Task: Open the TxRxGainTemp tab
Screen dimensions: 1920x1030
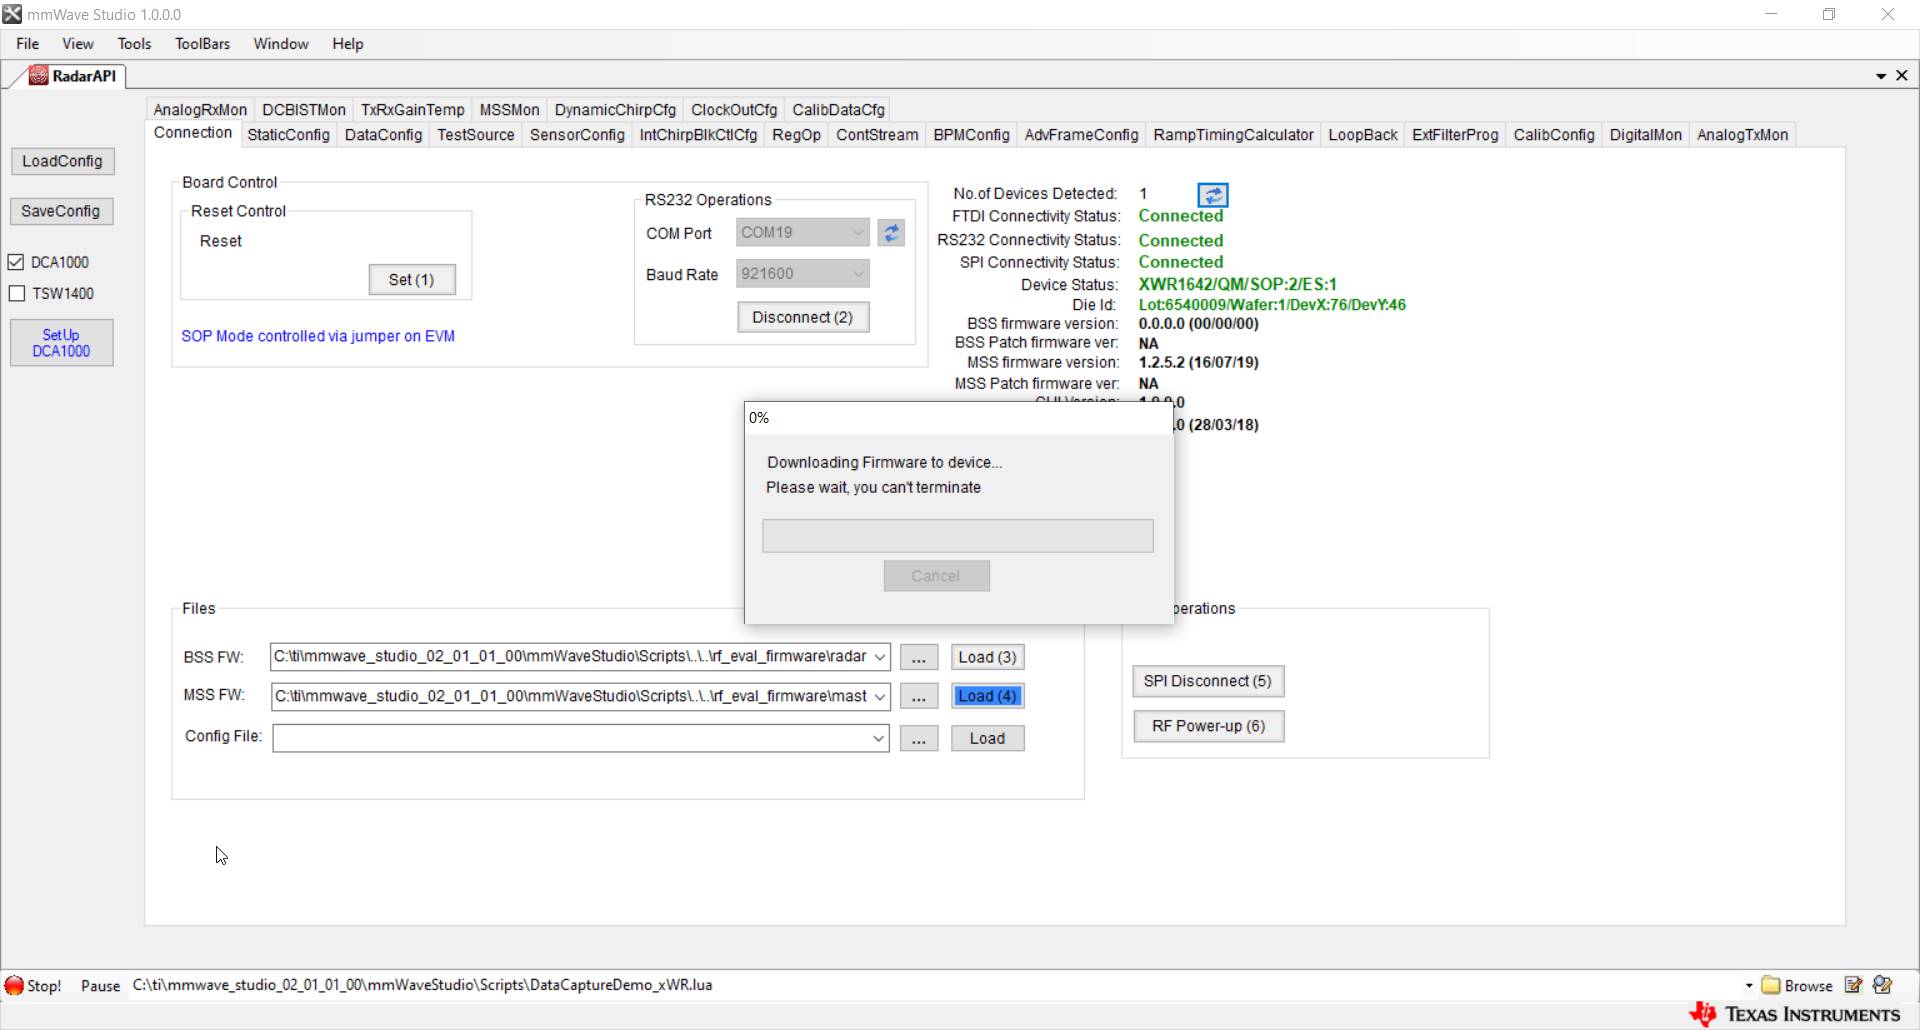Action: [x=413, y=110]
